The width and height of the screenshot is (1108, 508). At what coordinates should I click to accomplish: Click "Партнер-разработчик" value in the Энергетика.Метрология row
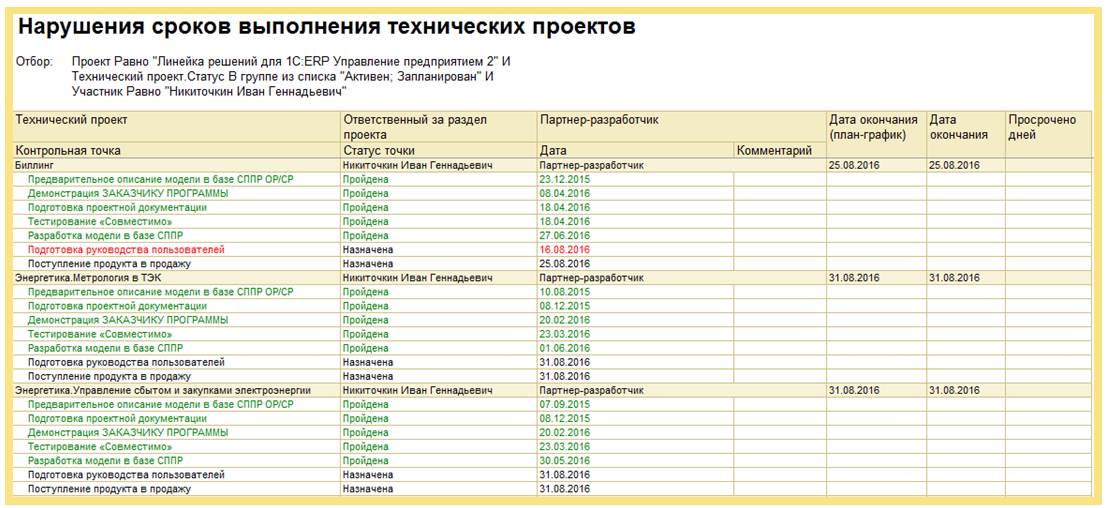tap(591, 278)
